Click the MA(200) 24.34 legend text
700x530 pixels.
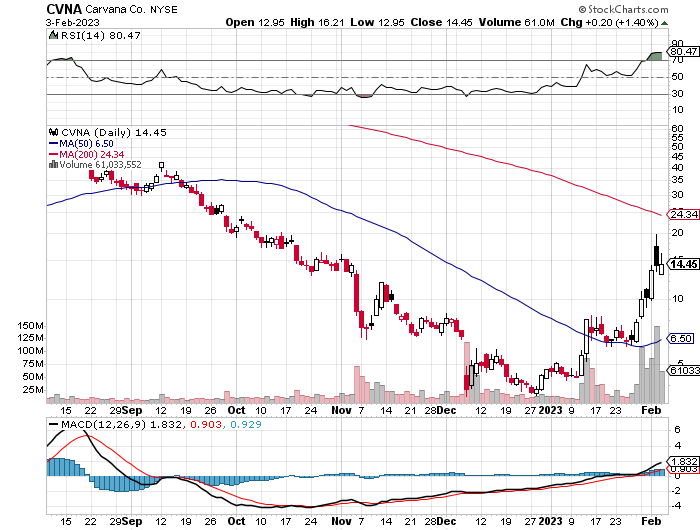pyautogui.click(x=92, y=154)
